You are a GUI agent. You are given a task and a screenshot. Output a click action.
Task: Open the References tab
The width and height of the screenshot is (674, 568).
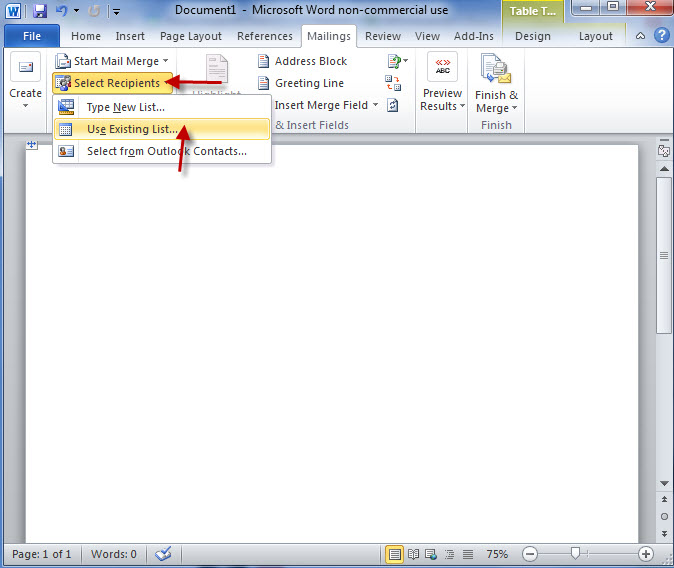(265, 36)
